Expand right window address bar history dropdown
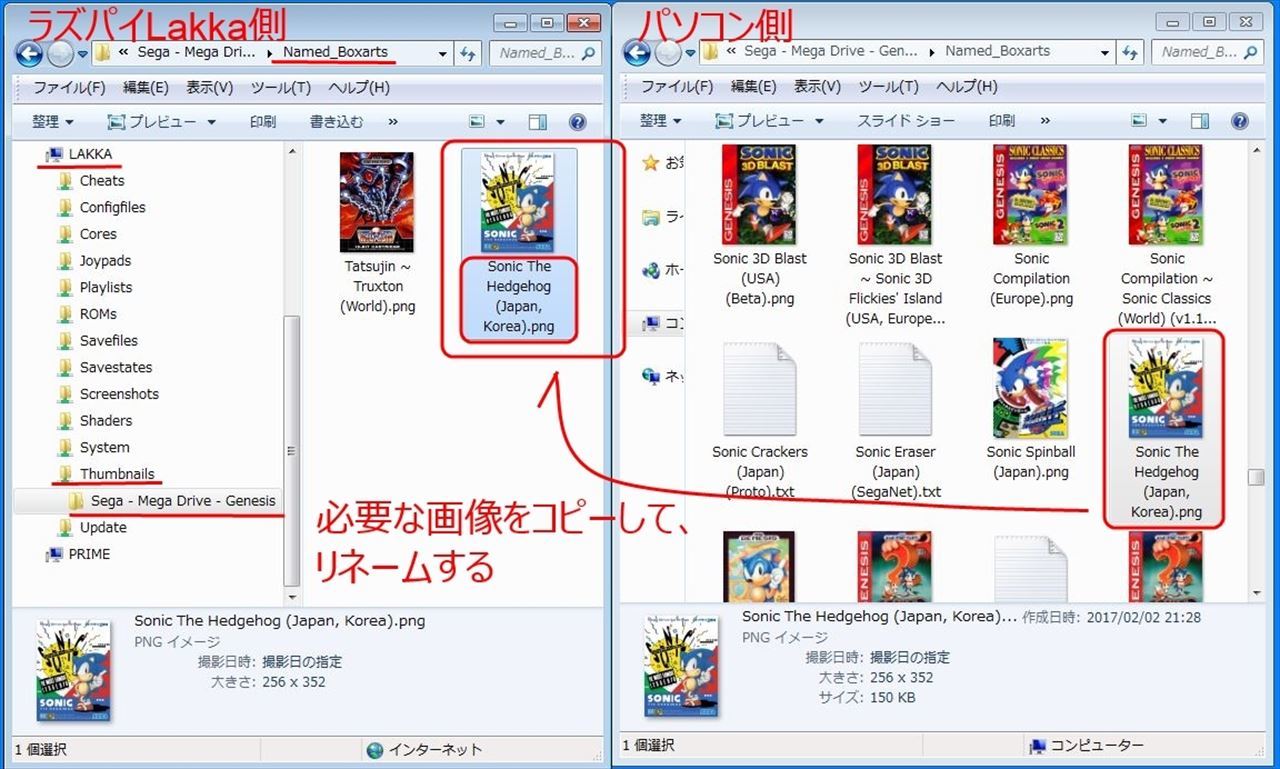Image resolution: width=1280 pixels, height=769 pixels. (x=1104, y=52)
